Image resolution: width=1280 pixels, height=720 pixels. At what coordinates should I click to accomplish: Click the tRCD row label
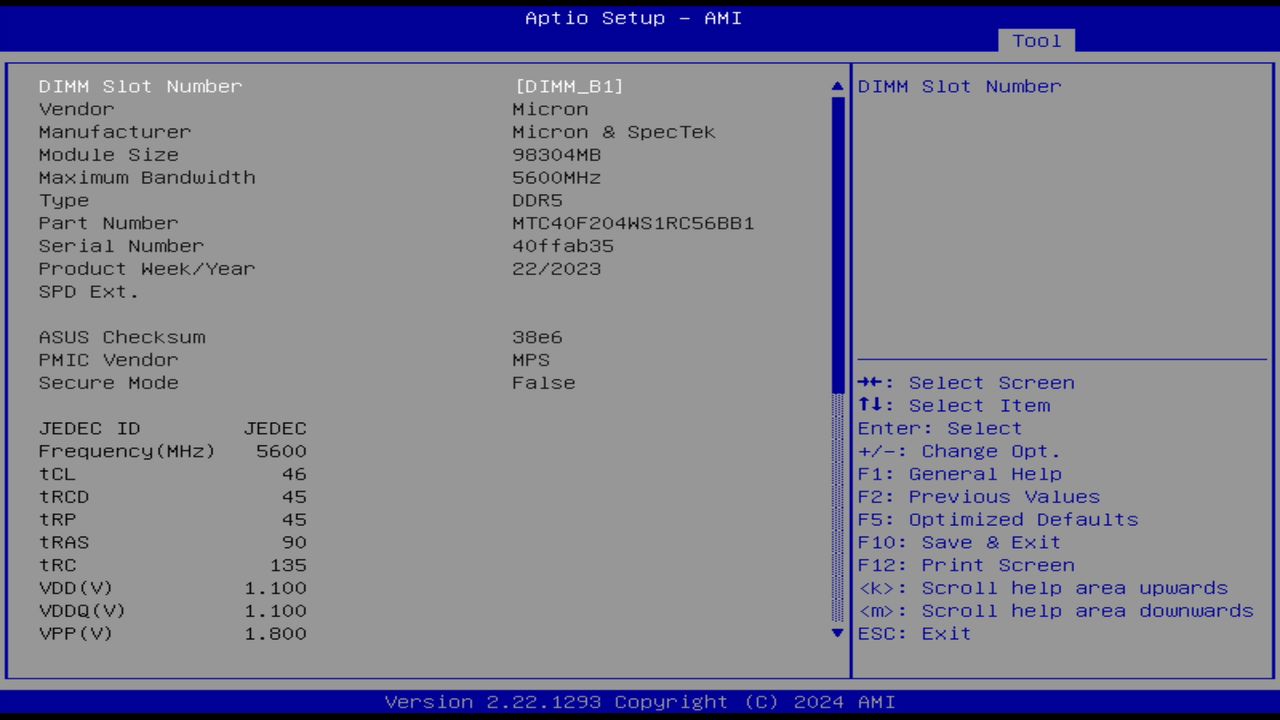click(64, 497)
